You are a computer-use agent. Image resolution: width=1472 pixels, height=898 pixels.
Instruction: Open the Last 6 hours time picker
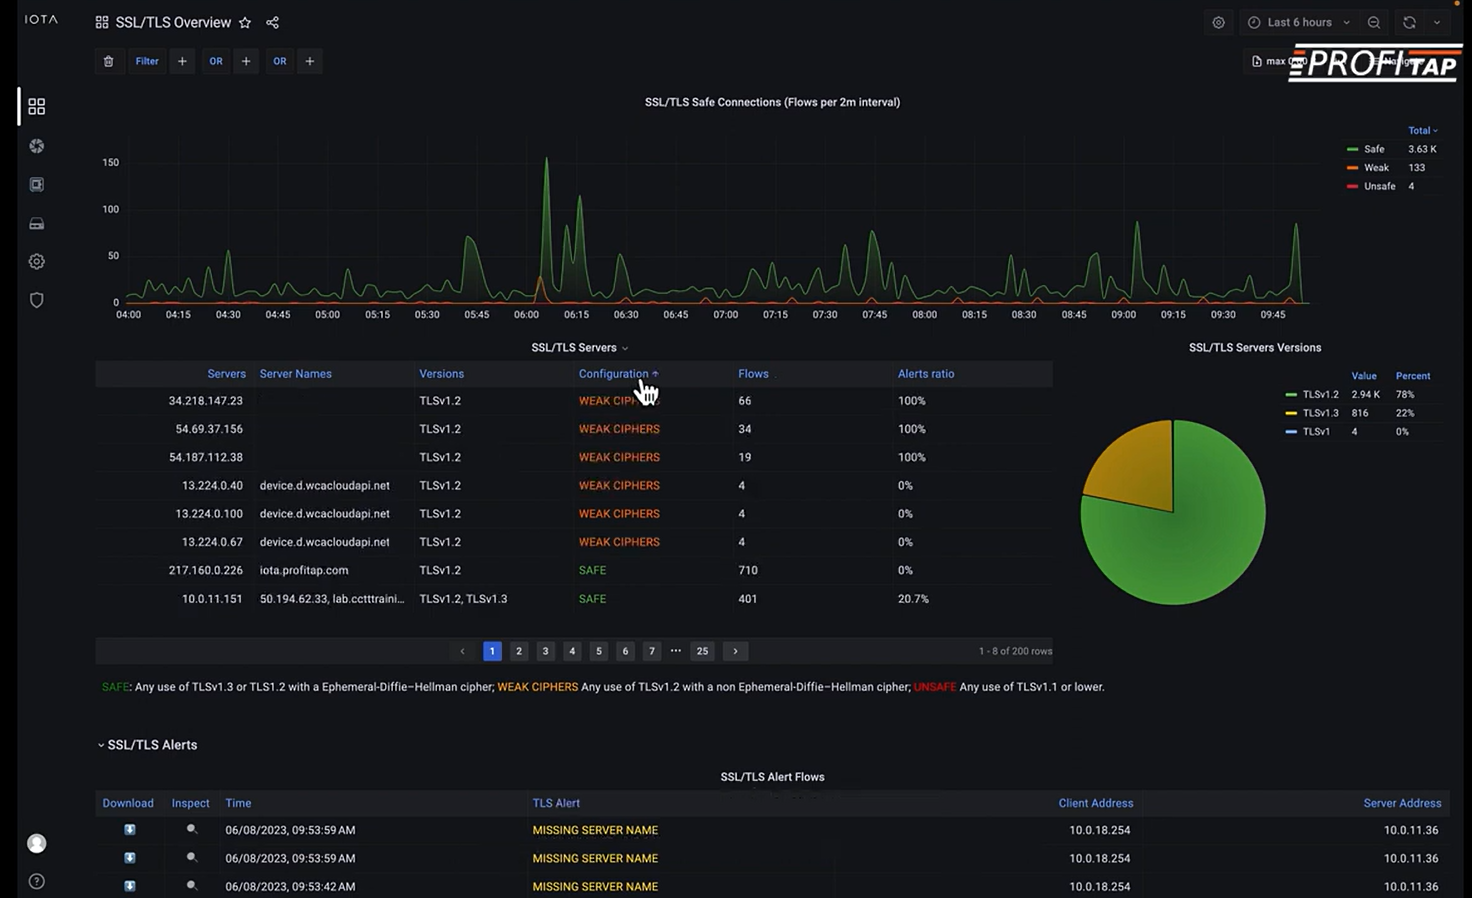(1299, 22)
